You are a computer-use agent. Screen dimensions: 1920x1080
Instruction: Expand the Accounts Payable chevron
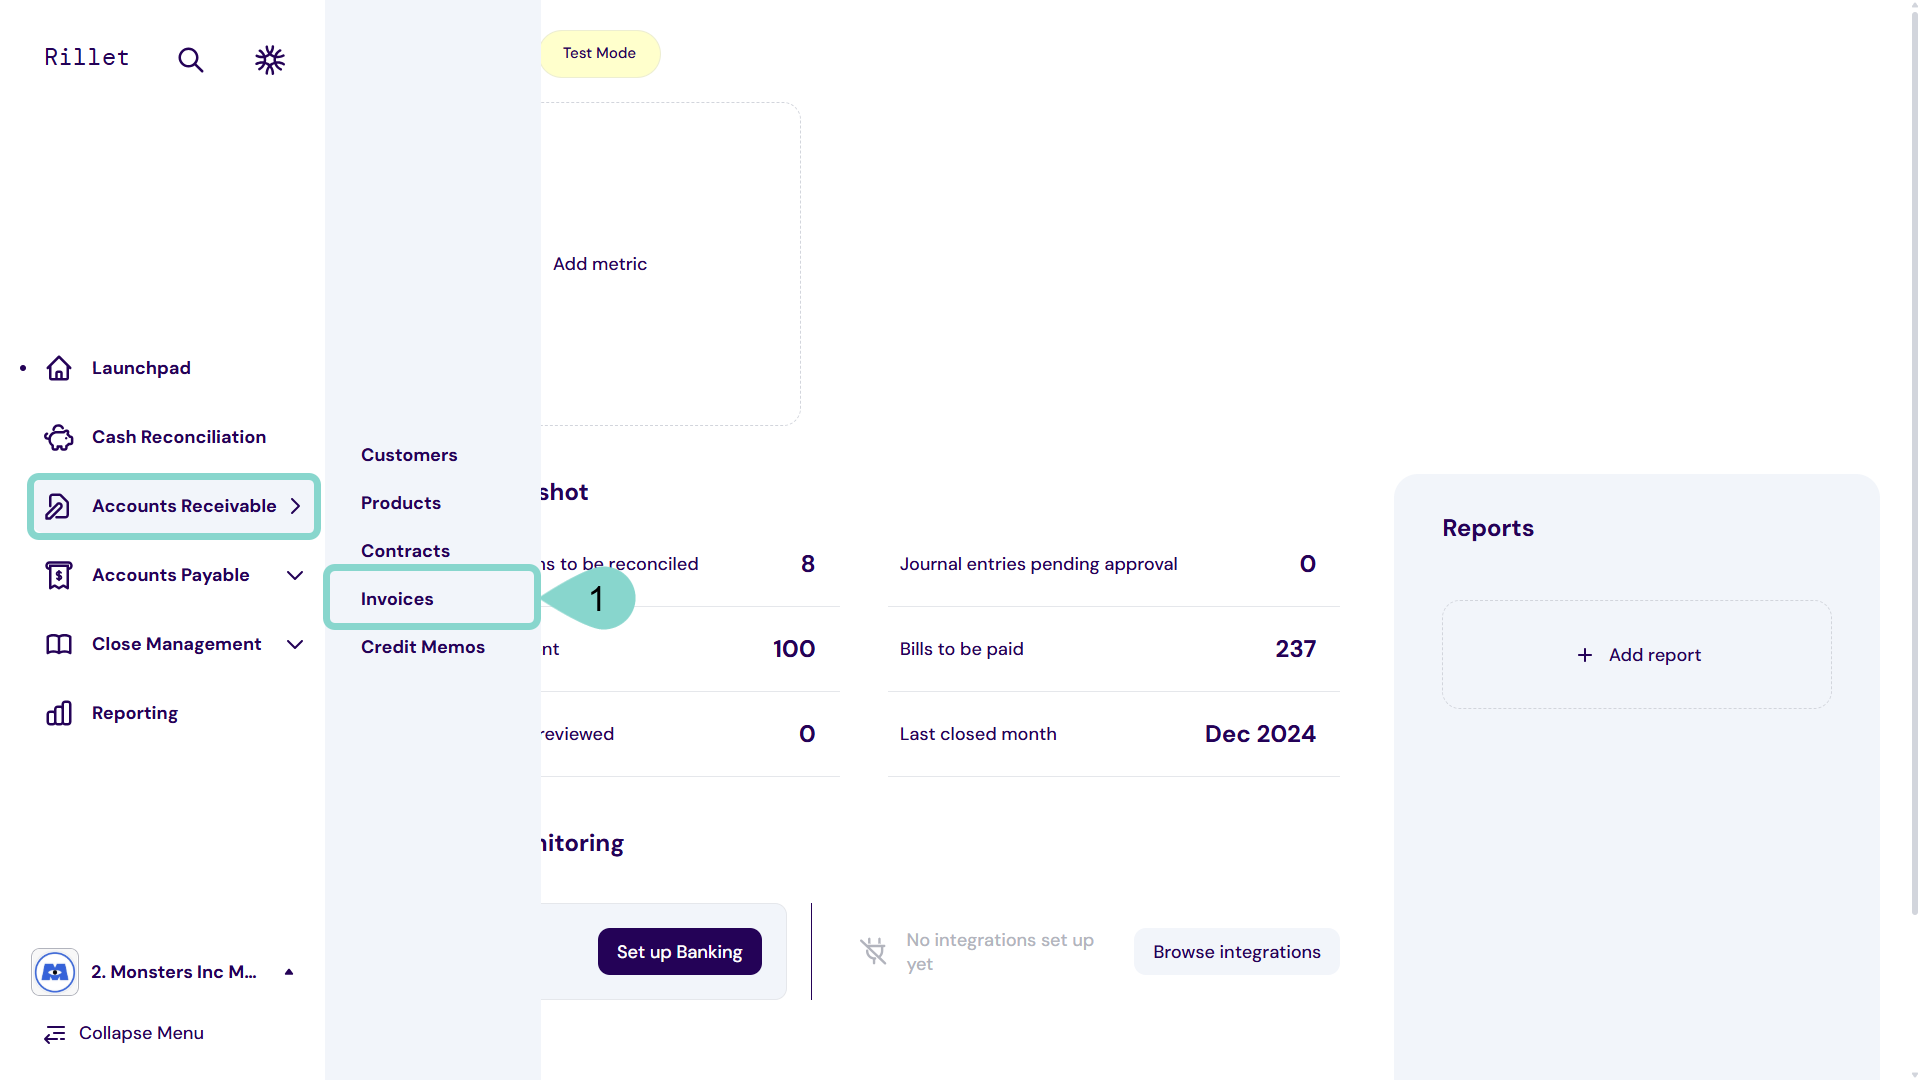tap(295, 575)
